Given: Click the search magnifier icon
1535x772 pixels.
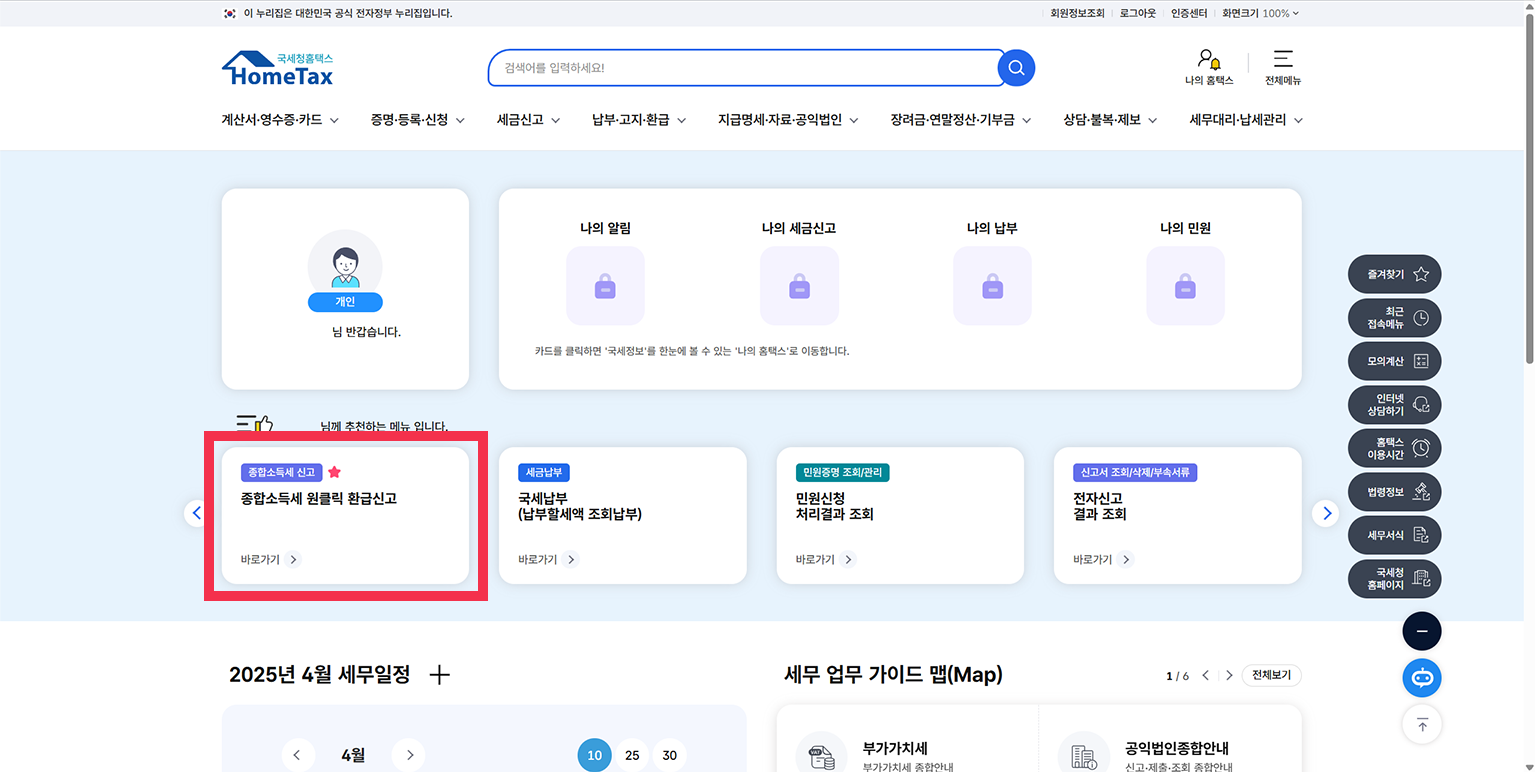Looking at the screenshot, I should (1015, 67).
